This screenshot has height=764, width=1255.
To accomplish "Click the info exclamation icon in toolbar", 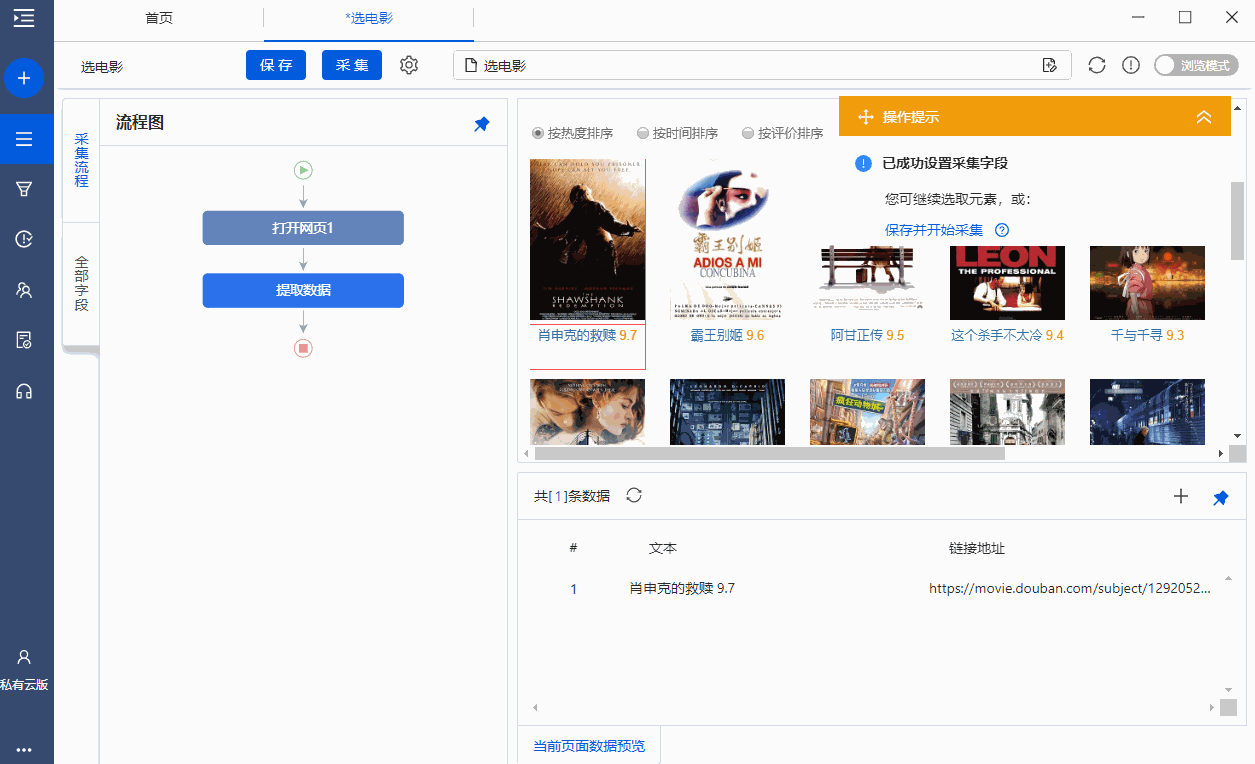I will tap(1131, 65).
